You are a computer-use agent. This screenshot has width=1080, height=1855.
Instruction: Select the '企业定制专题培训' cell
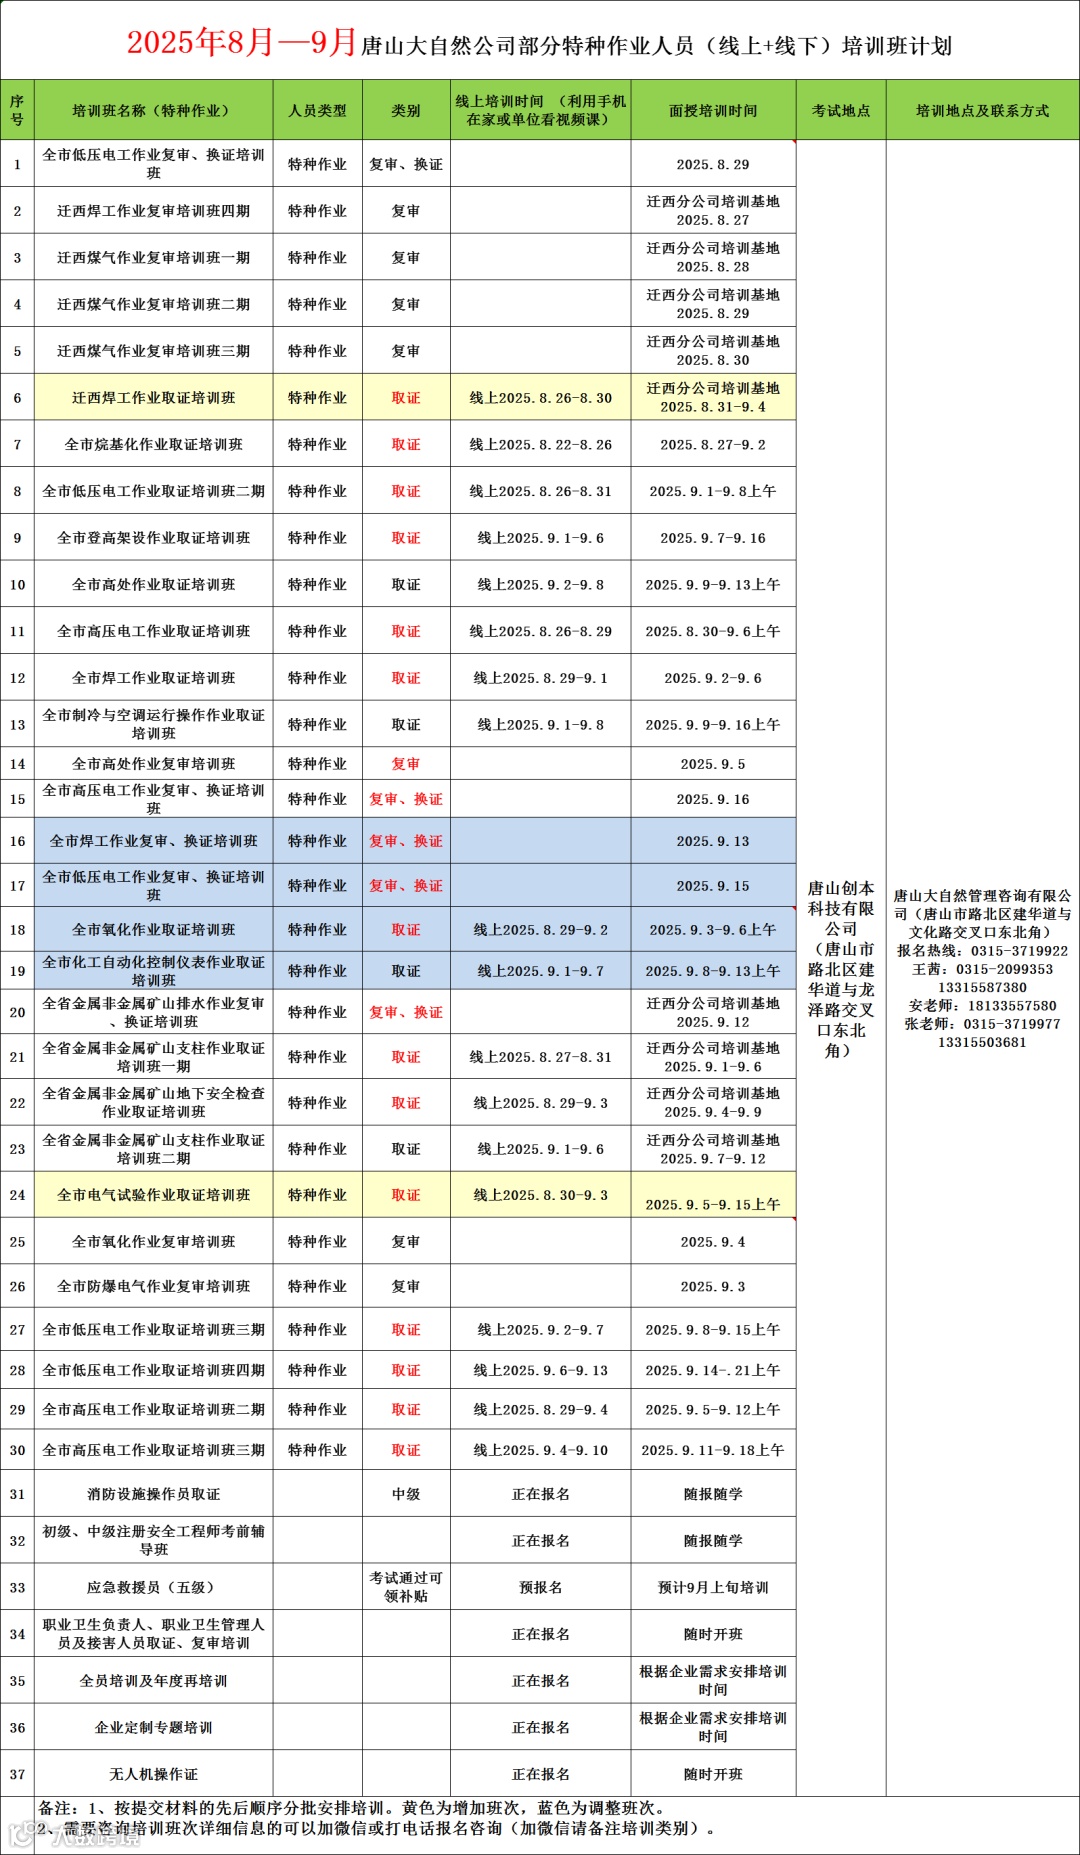click(x=153, y=1727)
